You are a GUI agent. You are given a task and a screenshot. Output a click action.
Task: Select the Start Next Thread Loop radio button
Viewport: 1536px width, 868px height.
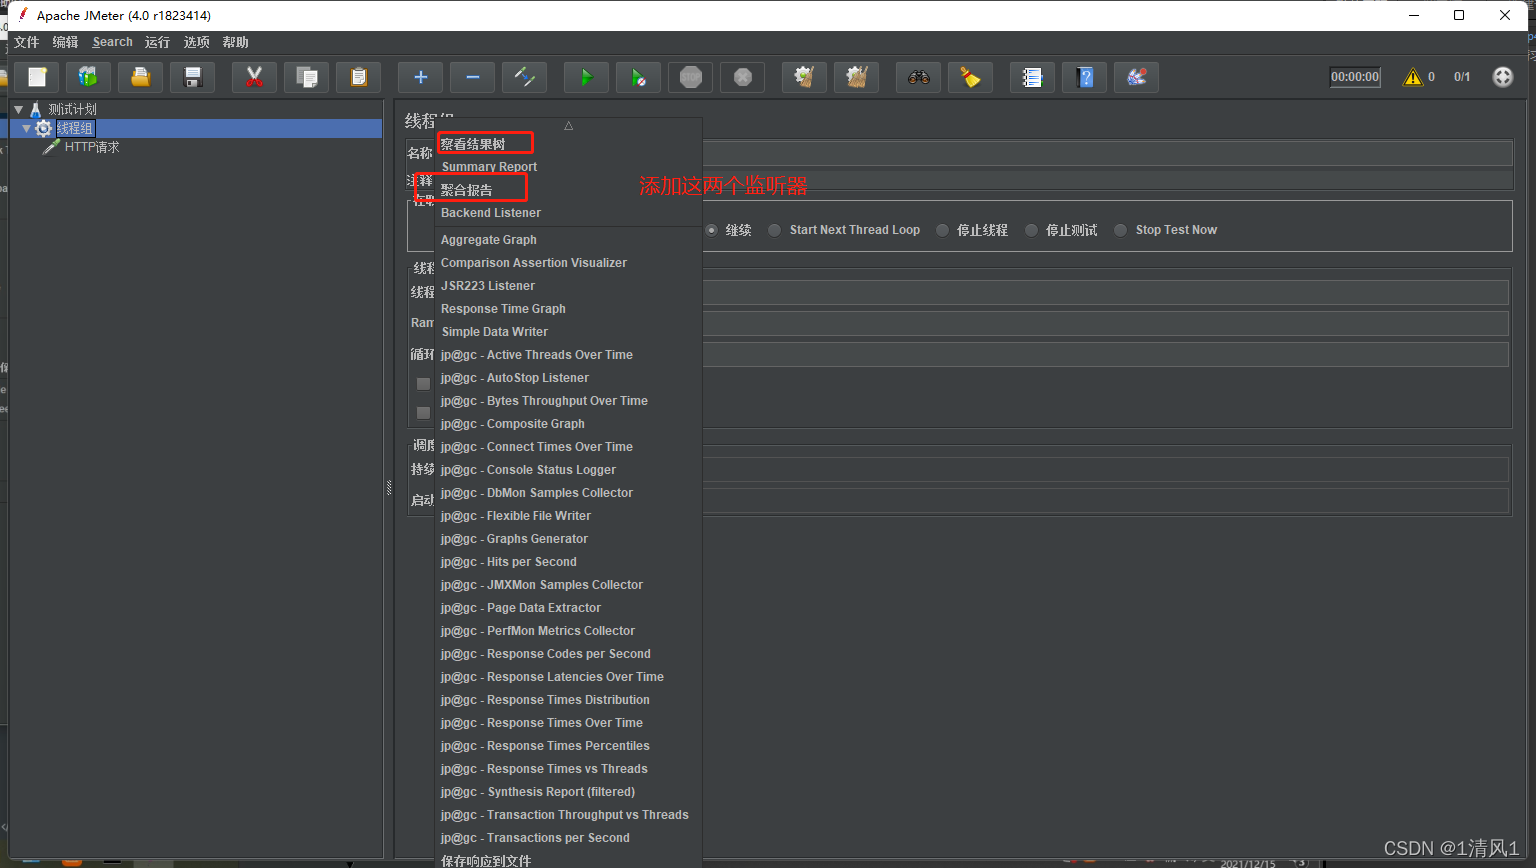(x=775, y=230)
